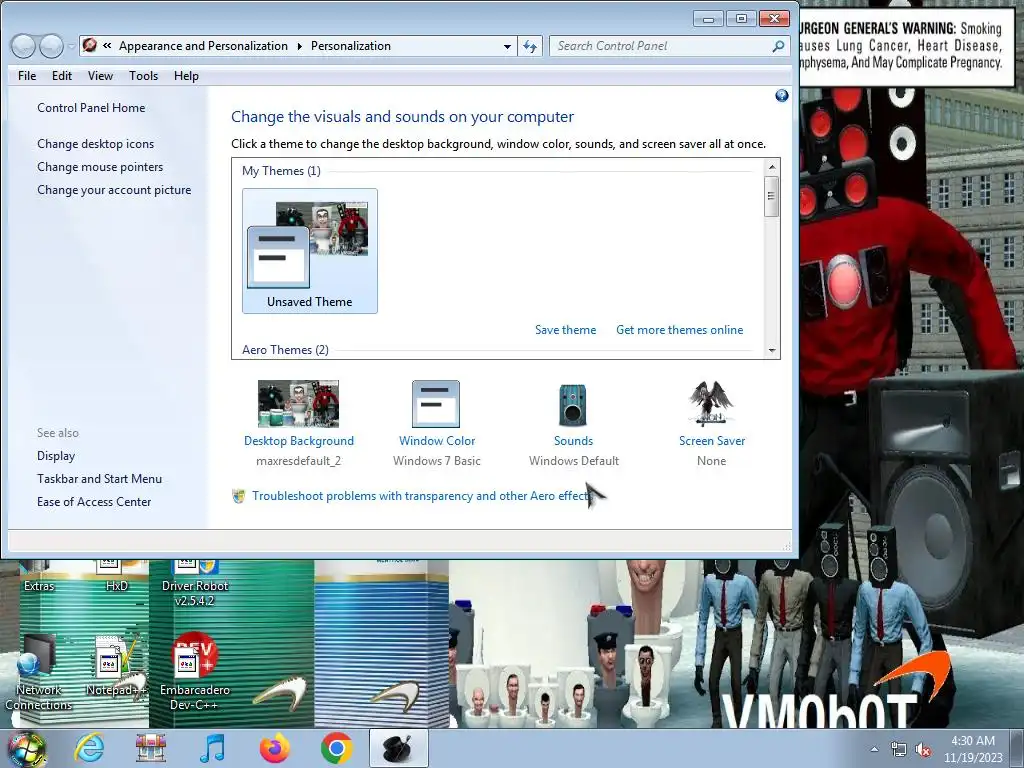Open Screen Saver settings icon
Image resolution: width=1024 pixels, height=768 pixels.
click(711, 403)
